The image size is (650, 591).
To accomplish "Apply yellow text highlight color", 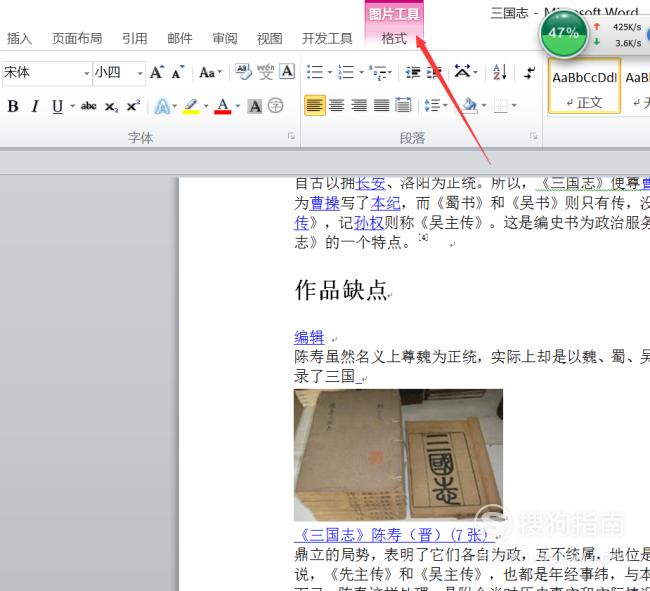I will tap(191, 107).
